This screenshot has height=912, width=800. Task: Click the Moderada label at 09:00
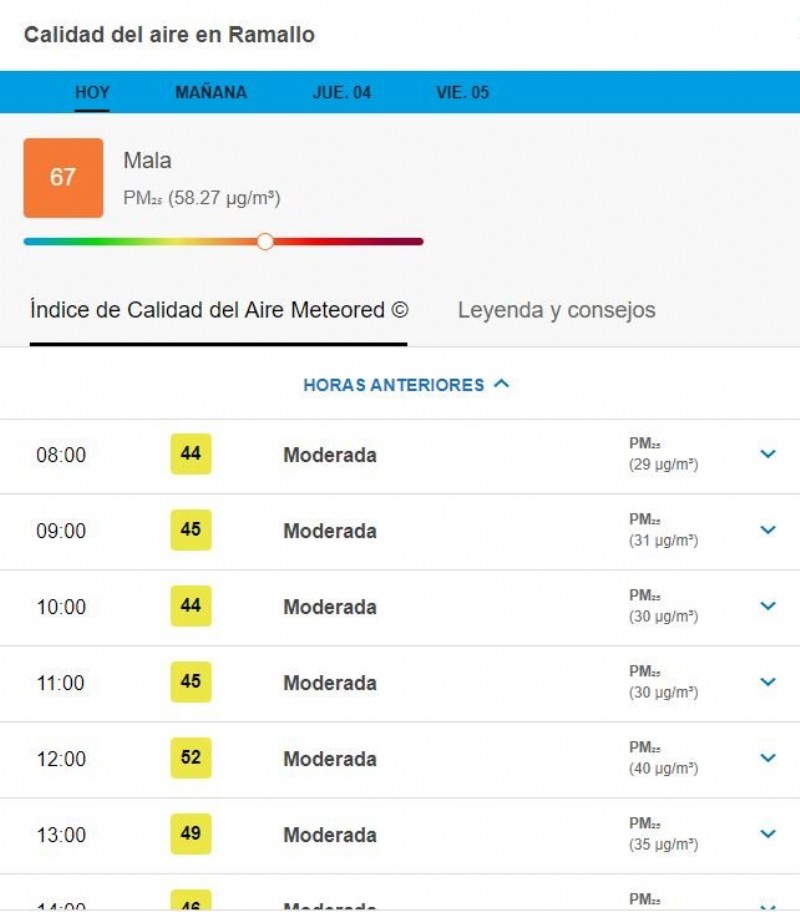click(x=330, y=531)
